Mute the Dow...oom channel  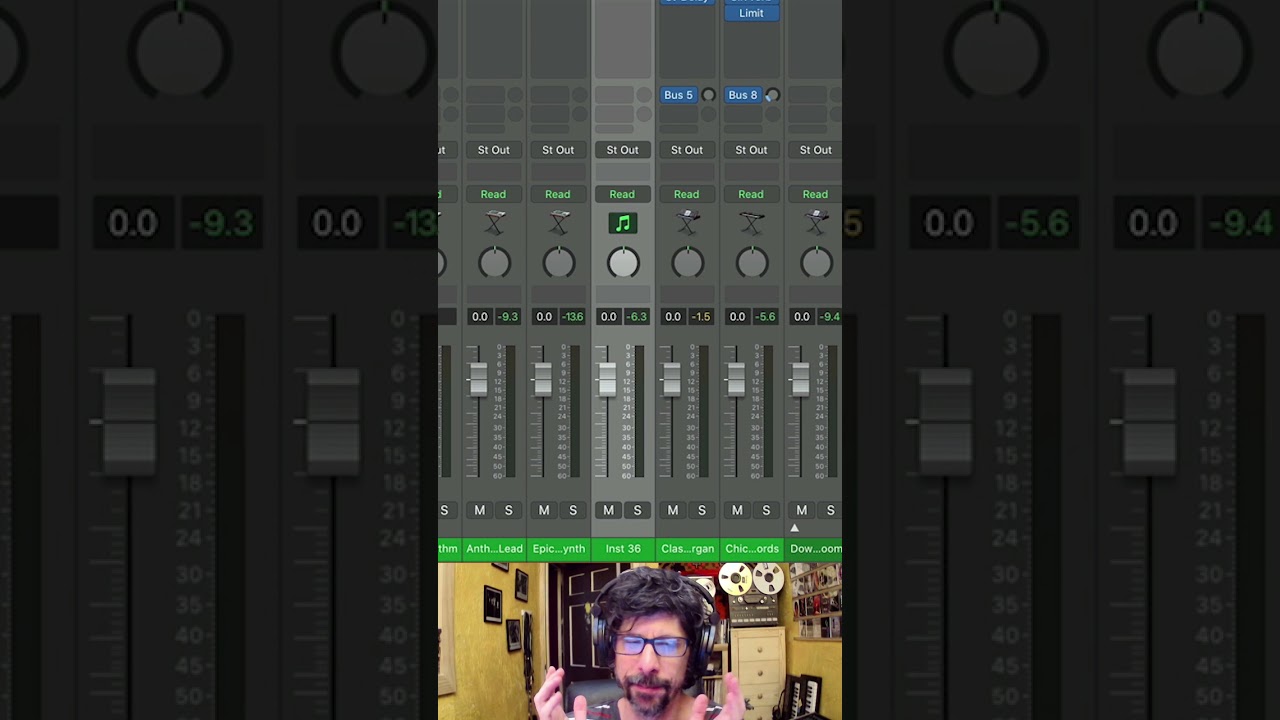(x=801, y=510)
